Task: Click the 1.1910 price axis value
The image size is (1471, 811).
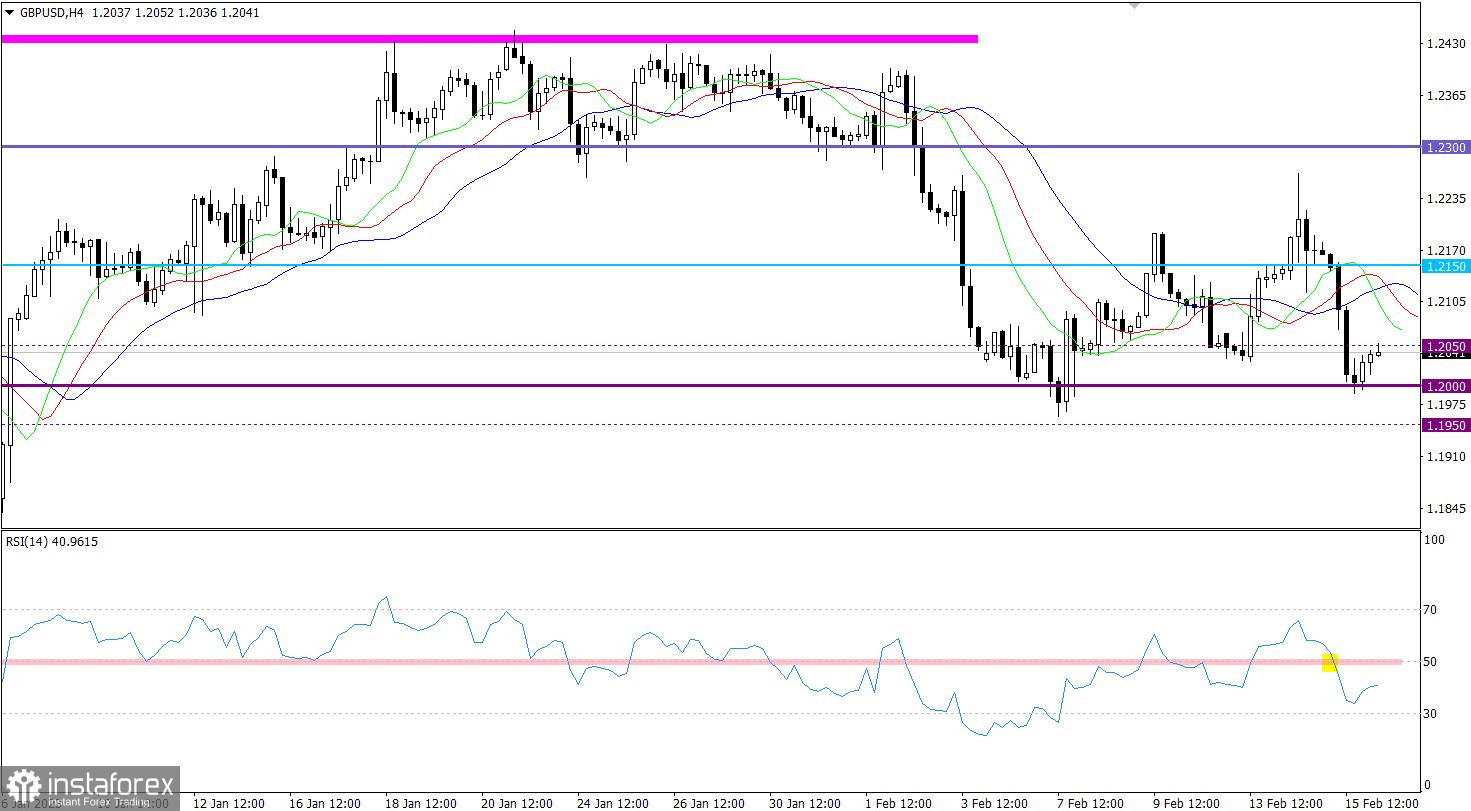Action: 1448,457
